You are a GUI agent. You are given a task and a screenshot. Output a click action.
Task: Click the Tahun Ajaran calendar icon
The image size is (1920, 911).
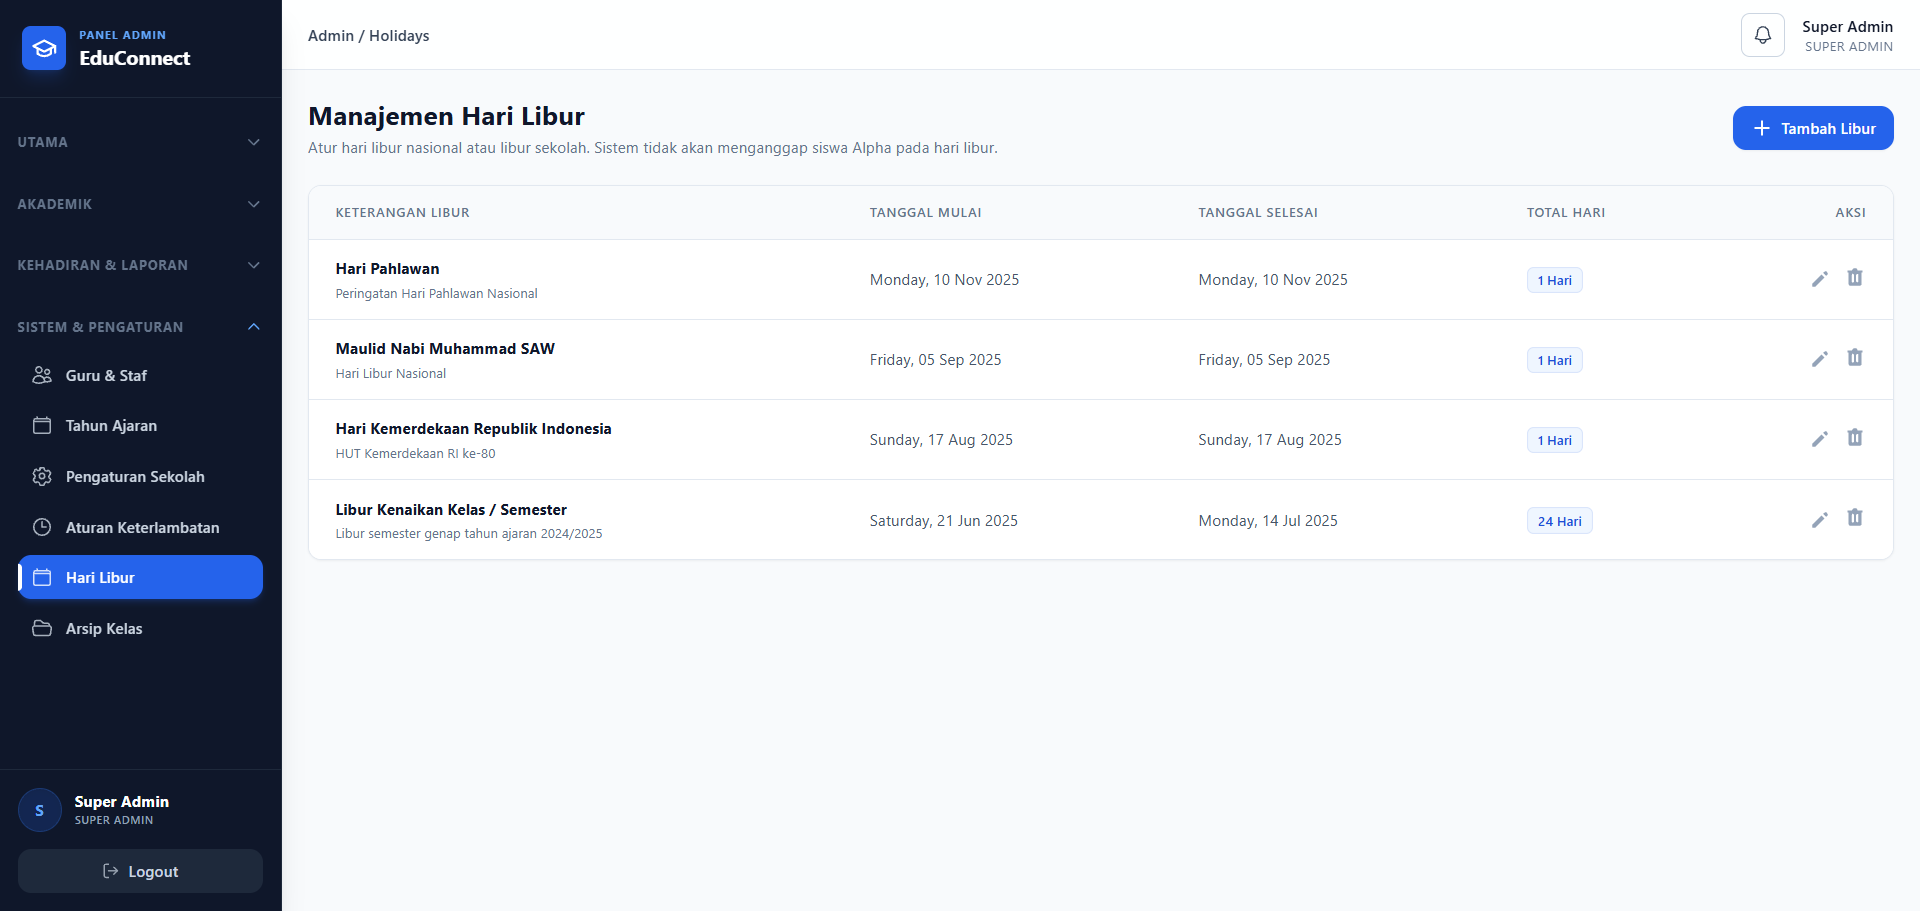tap(42, 426)
